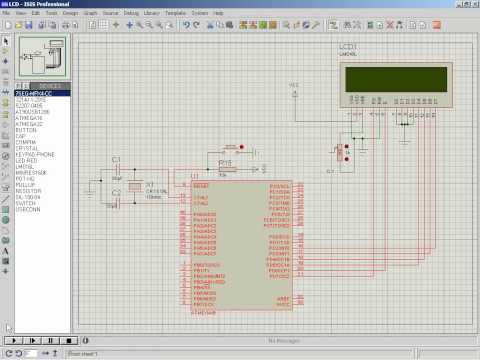Select the 2D line drawing tool
480x360 pixels.
coord(5,199)
